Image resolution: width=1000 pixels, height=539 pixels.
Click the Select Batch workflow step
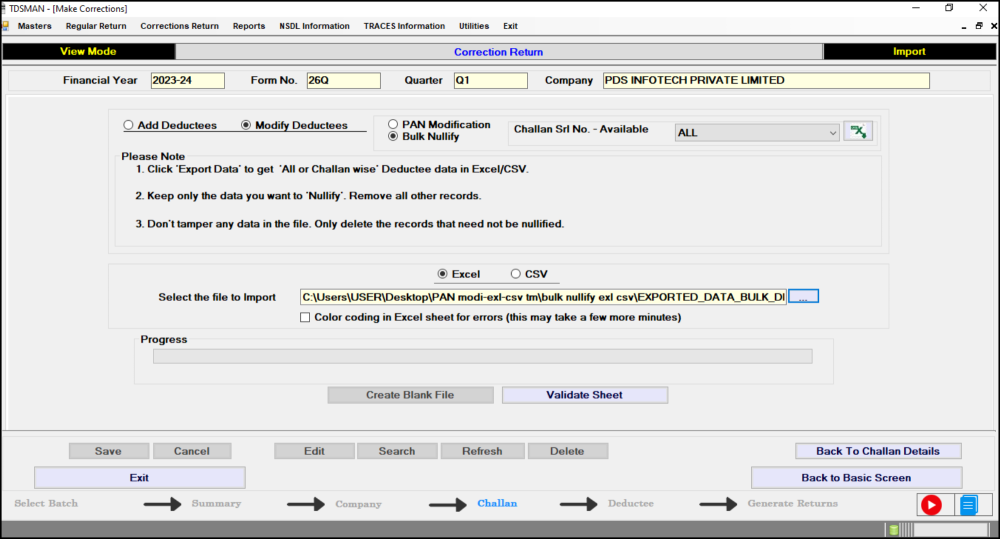click(x=46, y=503)
